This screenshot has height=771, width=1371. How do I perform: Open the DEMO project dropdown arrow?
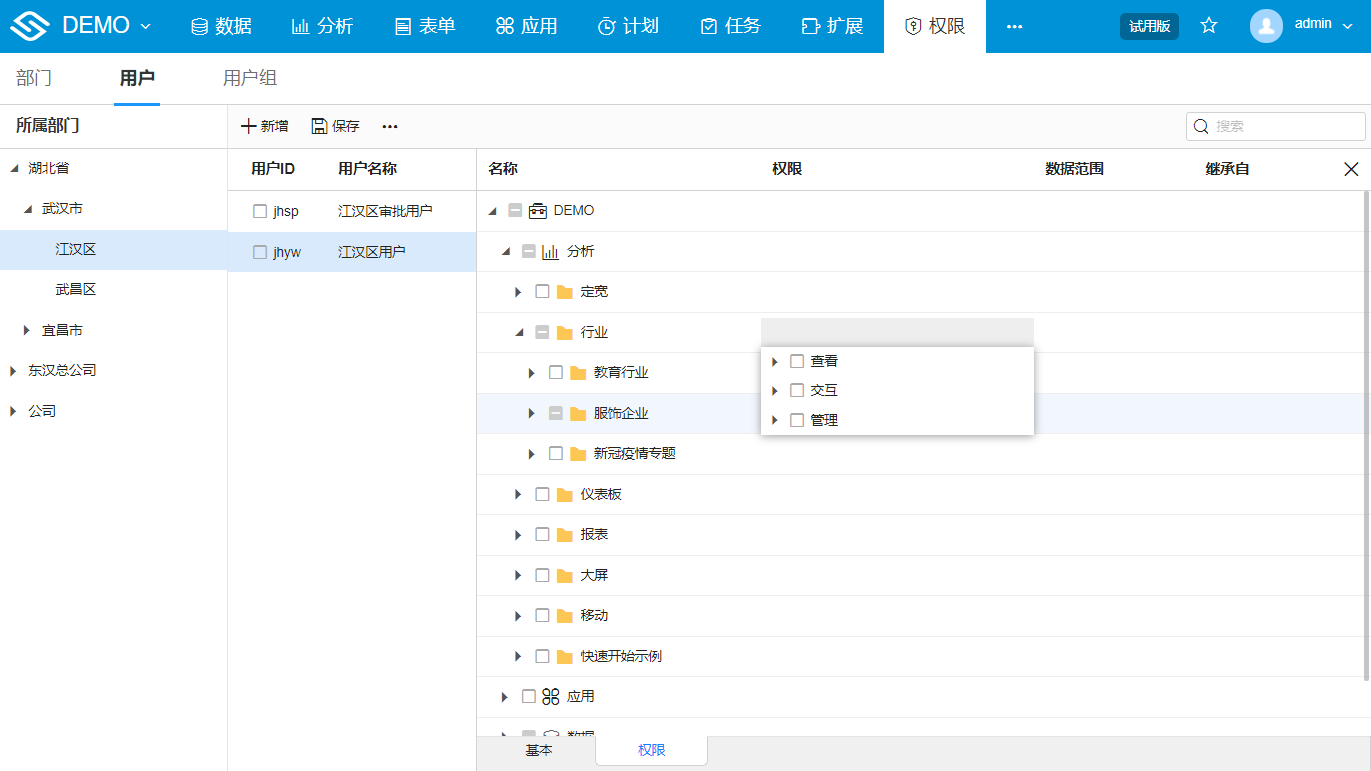pos(146,26)
